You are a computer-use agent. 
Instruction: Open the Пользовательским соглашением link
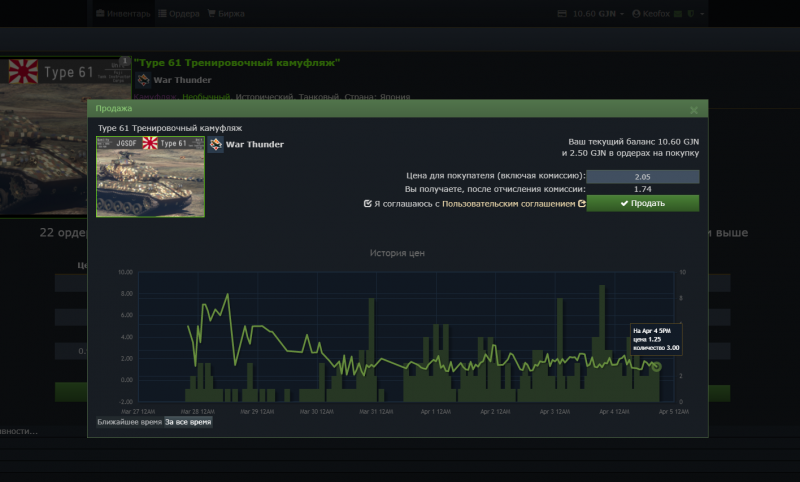(x=509, y=204)
